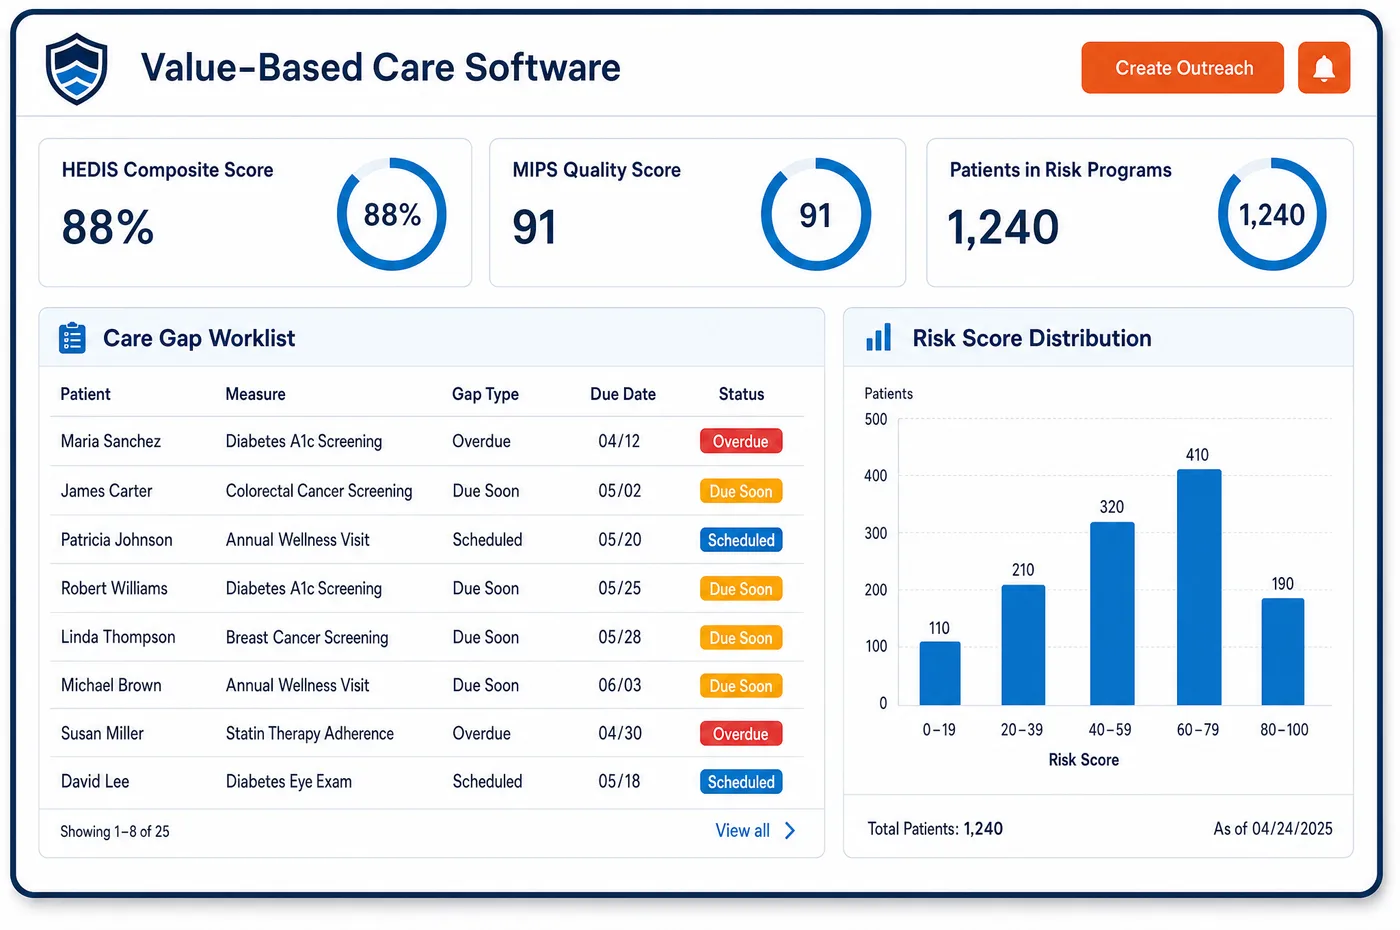Click Patricia Johnson's Scheduled badge
This screenshot has width=1400, height=930.
741,540
